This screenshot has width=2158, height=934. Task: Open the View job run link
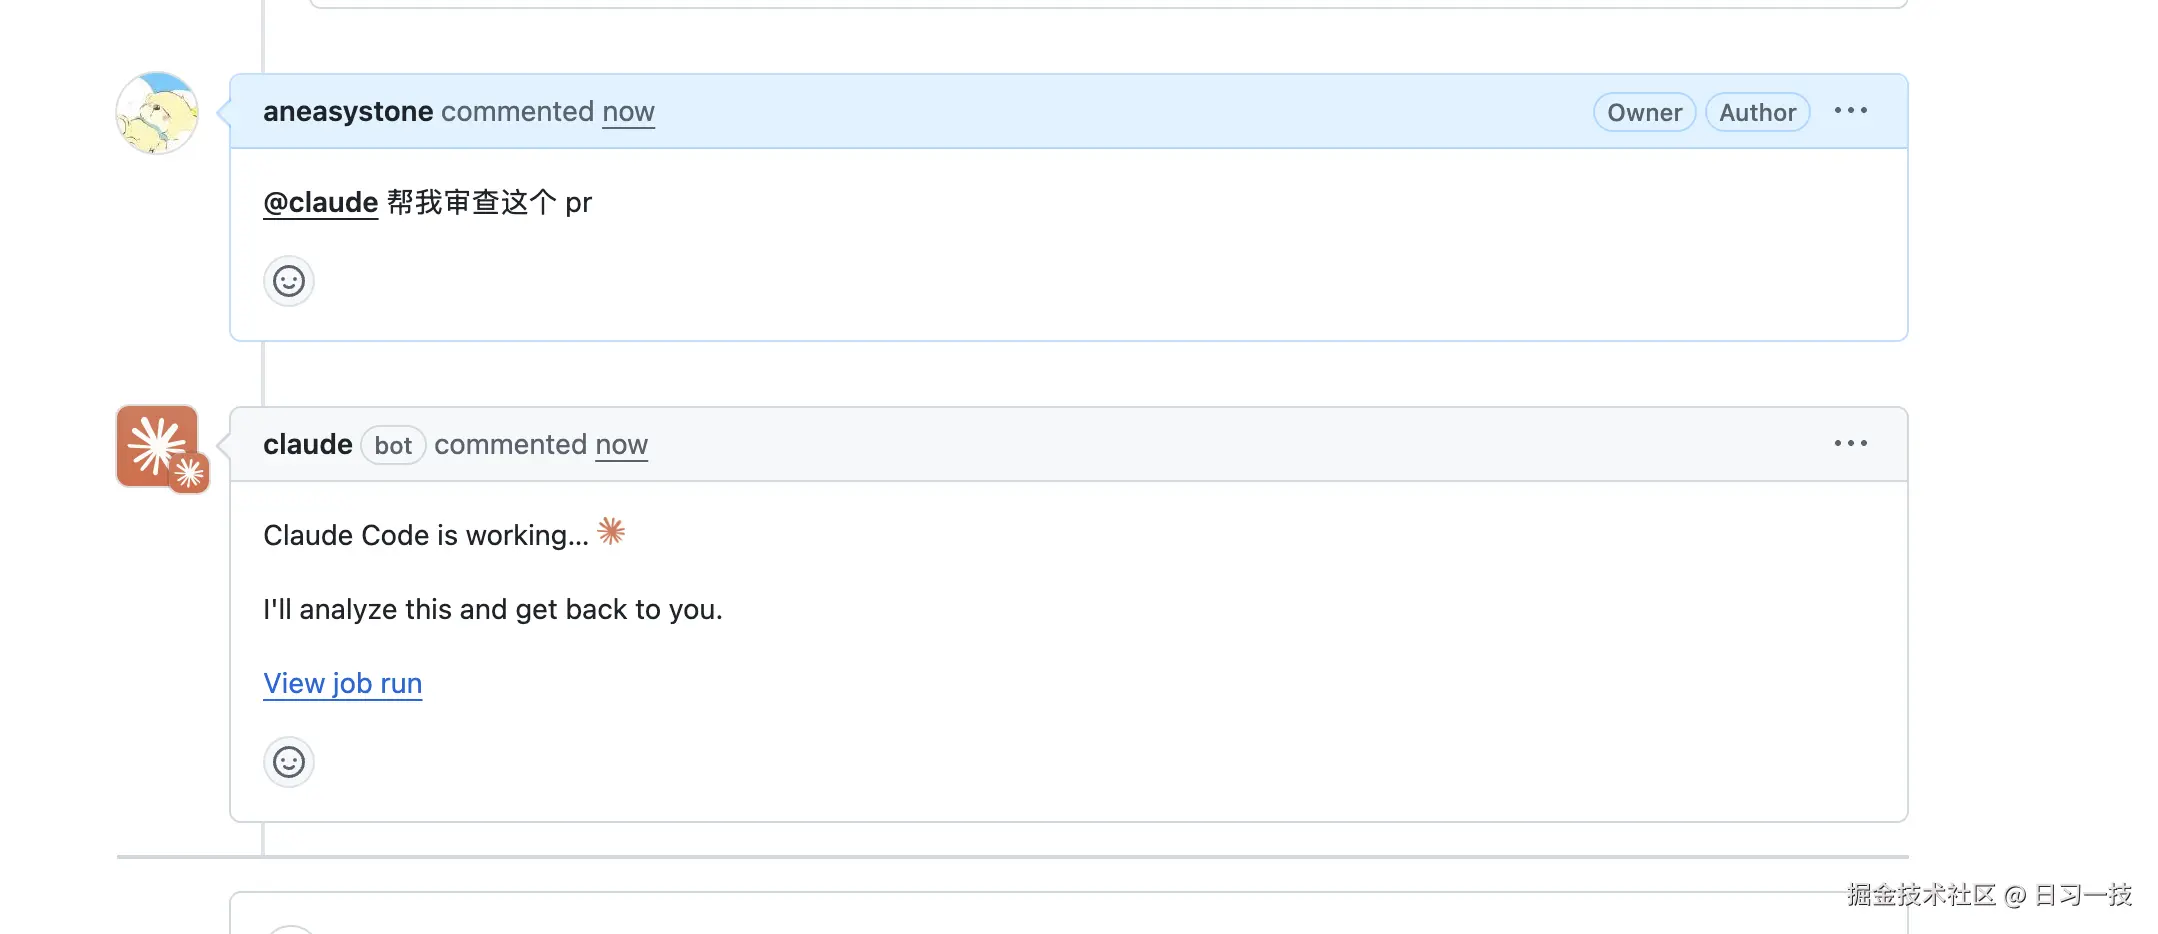pos(342,683)
